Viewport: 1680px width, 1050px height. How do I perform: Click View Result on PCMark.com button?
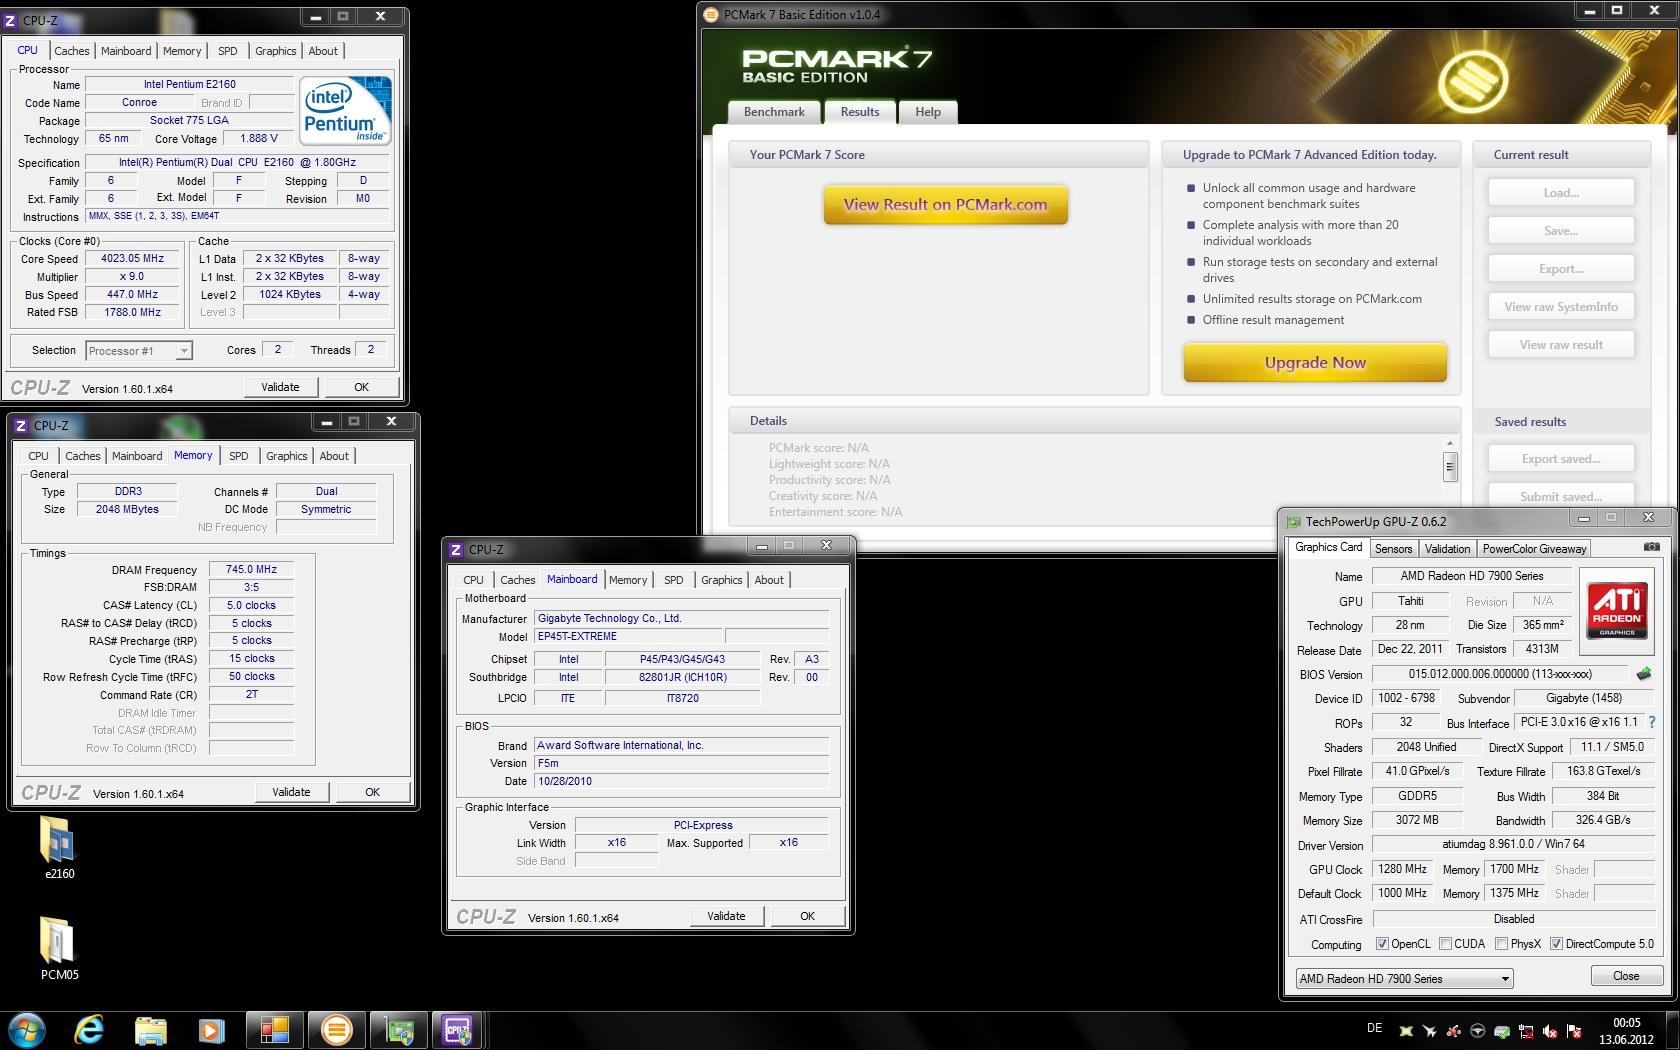[946, 204]
